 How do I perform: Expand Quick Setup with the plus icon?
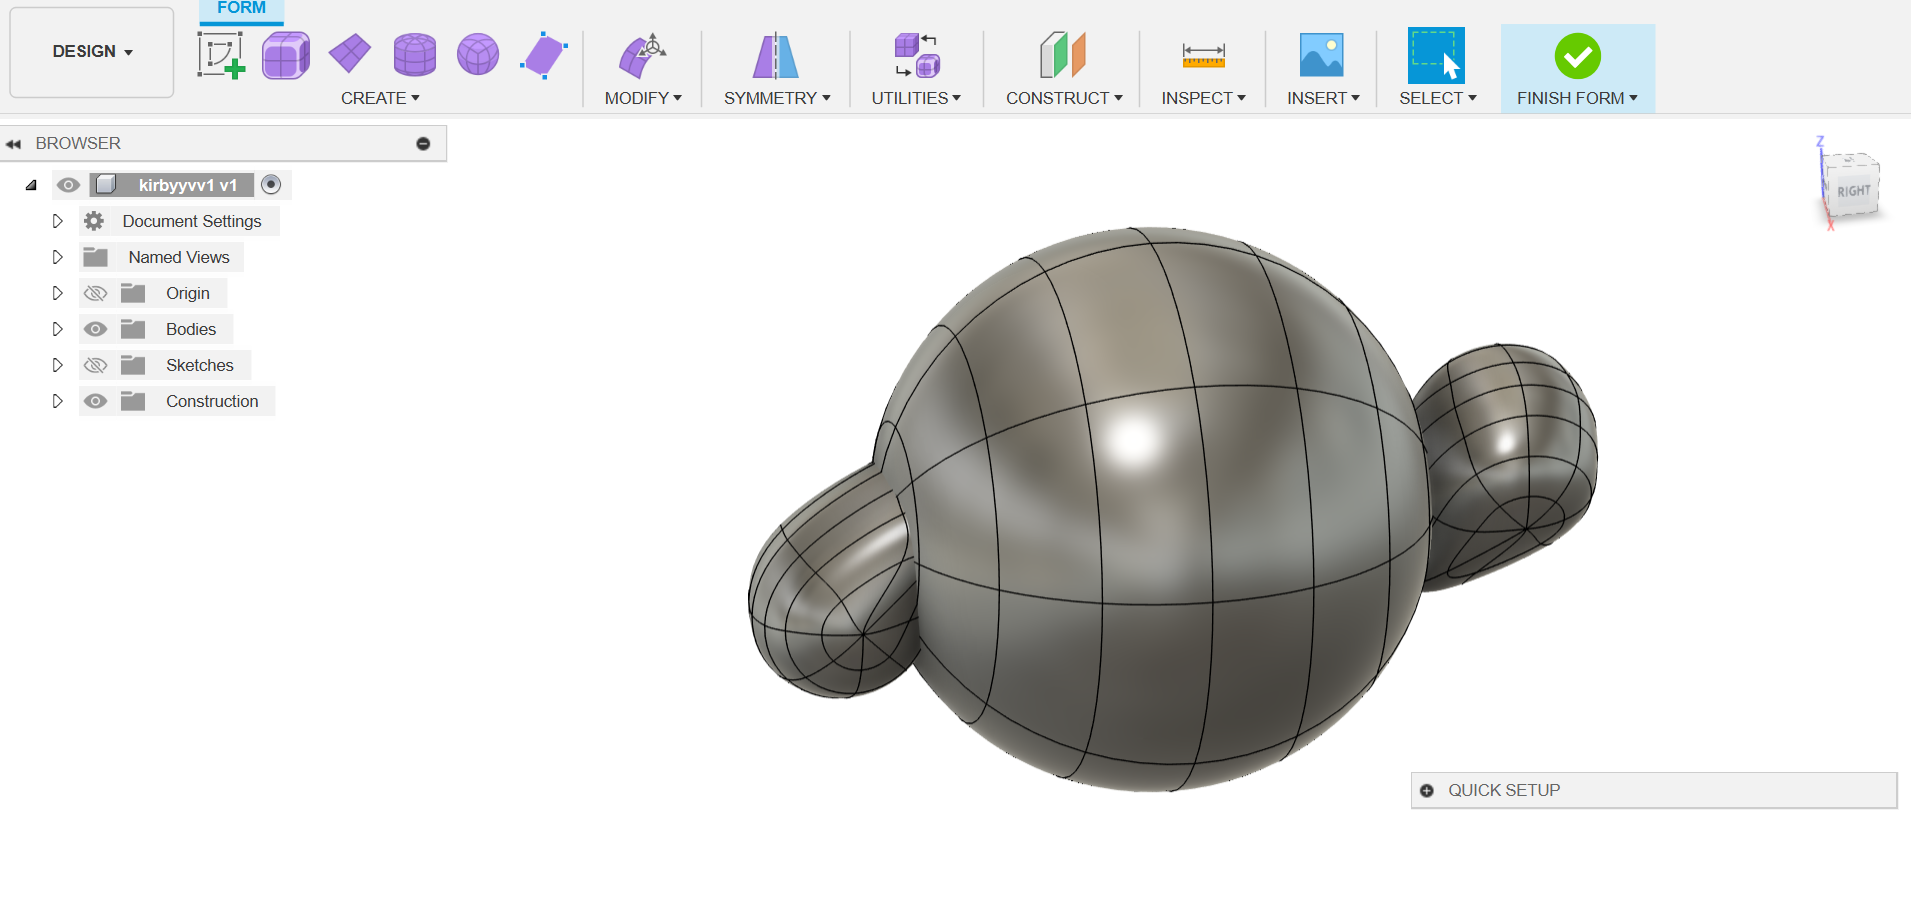[x=1427, y=790]
